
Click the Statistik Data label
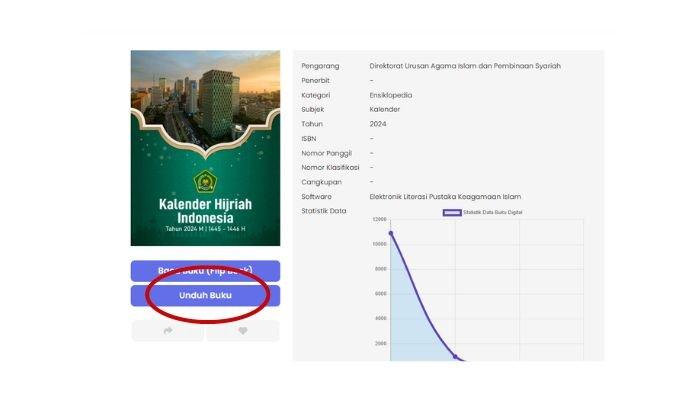324,211
